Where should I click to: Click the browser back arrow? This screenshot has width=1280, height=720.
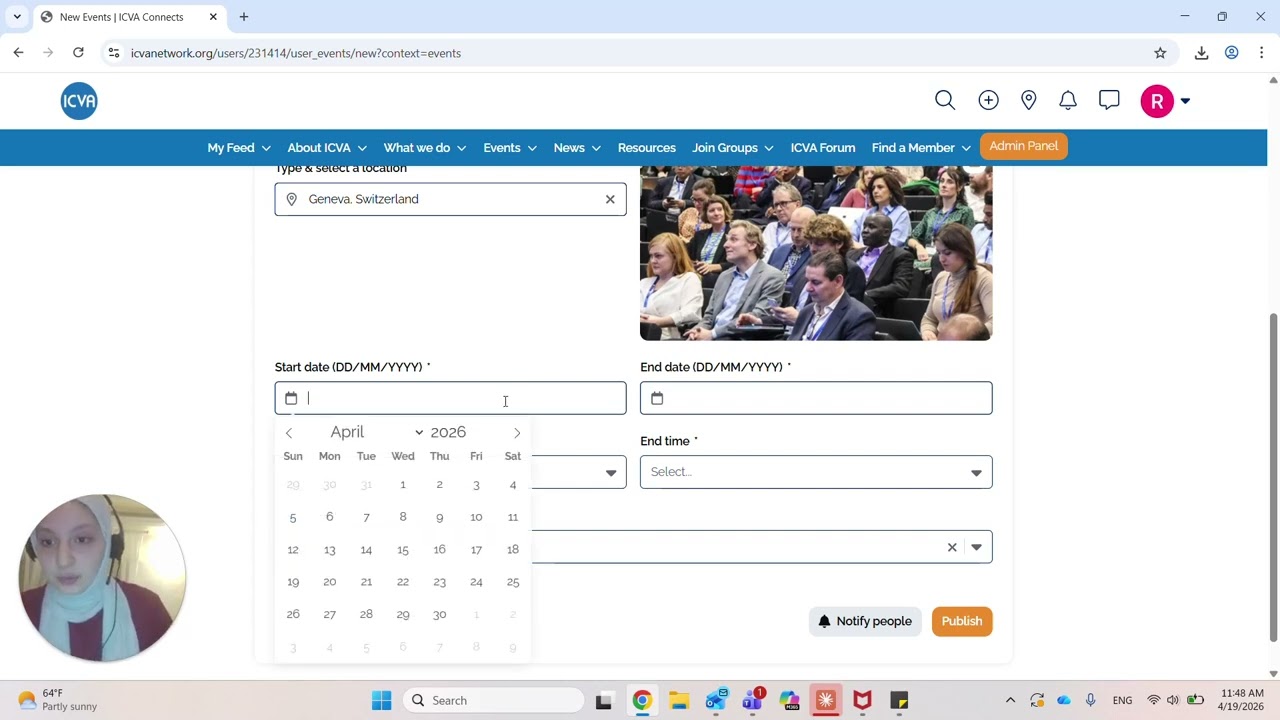click(18, 53)
